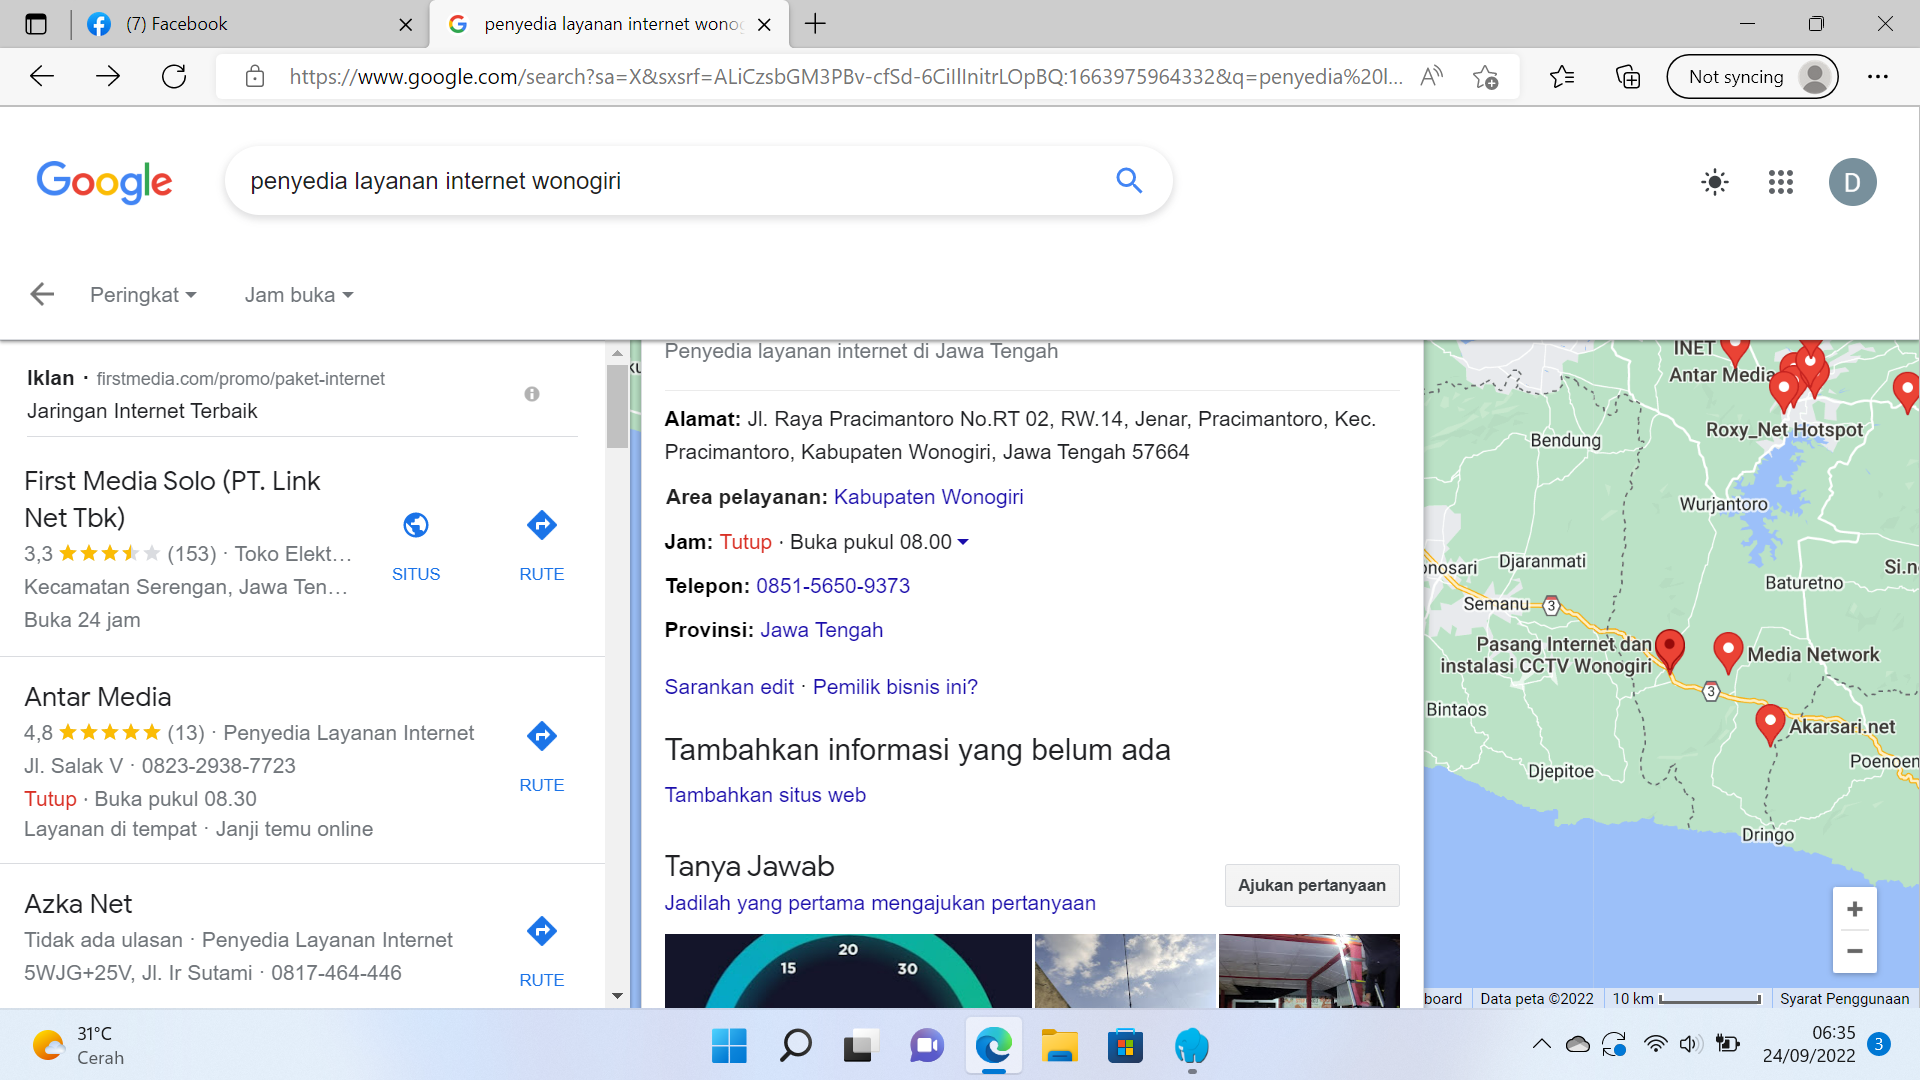The image size is (1920, 1080).
Task: Click Tambahkan situs web link
Action: (765, 795)
